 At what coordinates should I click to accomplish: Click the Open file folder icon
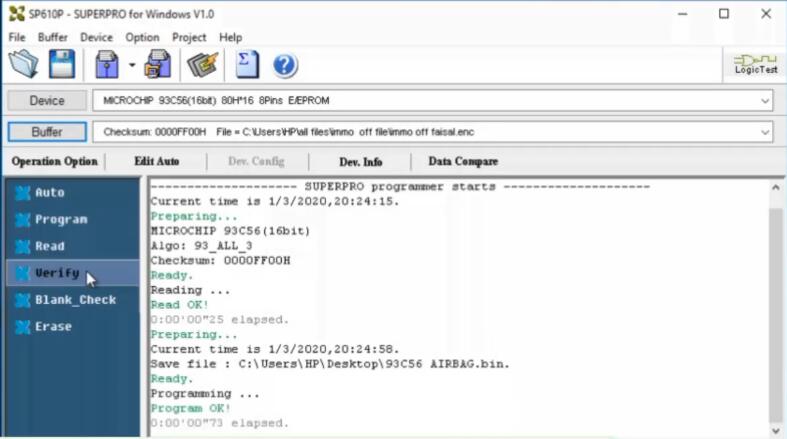[x=24, y=64]
